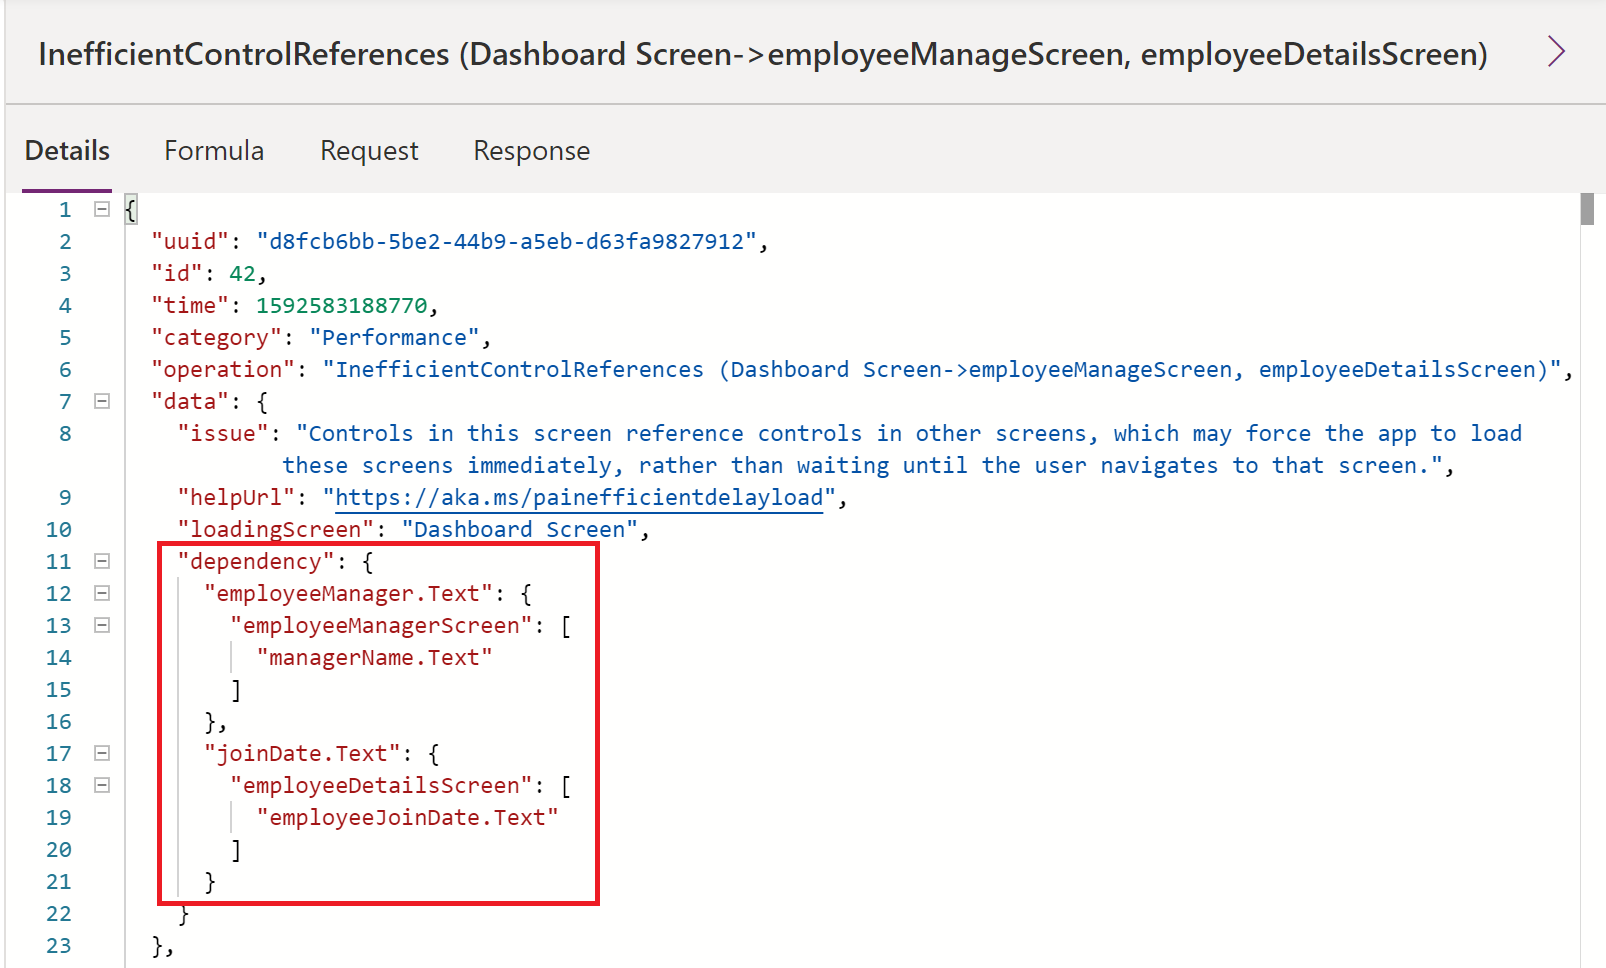Collapse the "joinDate.Text" node on line 17
The width and height of the screenshot is (1606, 968).
(x=102, y=753)
